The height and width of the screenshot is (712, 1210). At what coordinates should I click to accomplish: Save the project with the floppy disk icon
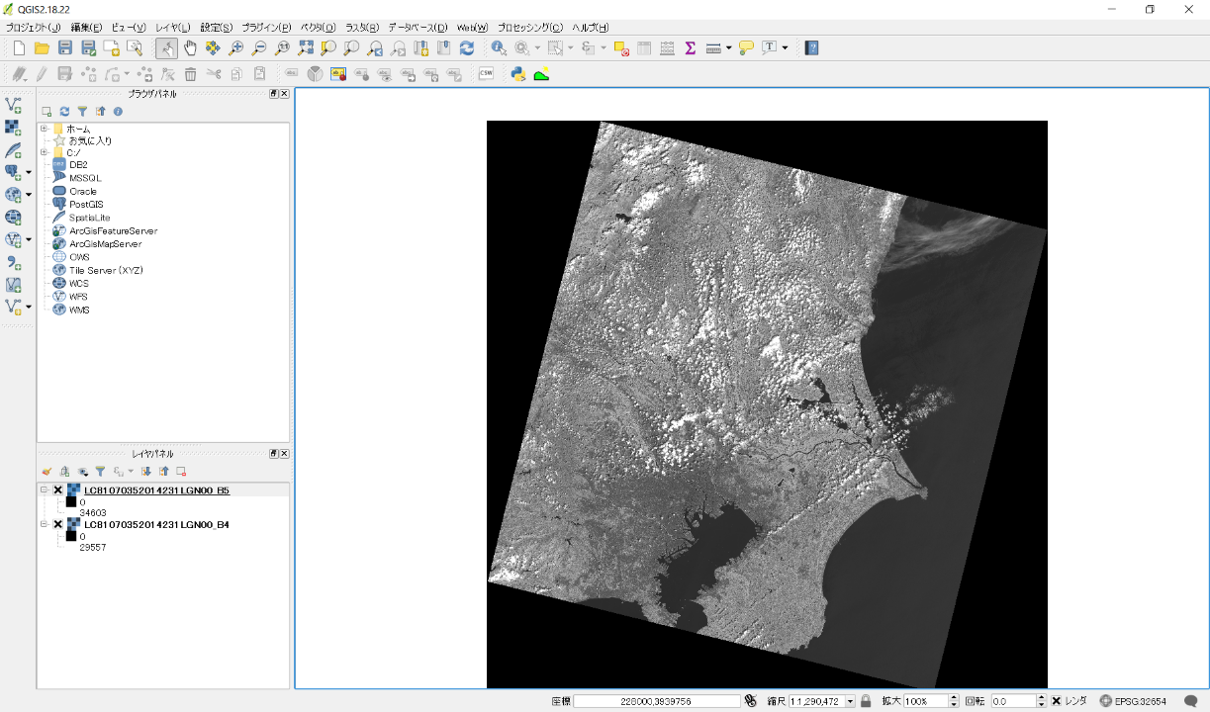(x=65, y=48)
